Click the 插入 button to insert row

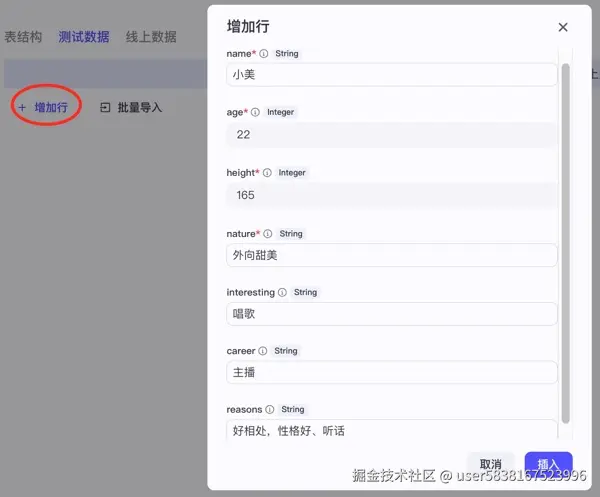coord(548,464)
